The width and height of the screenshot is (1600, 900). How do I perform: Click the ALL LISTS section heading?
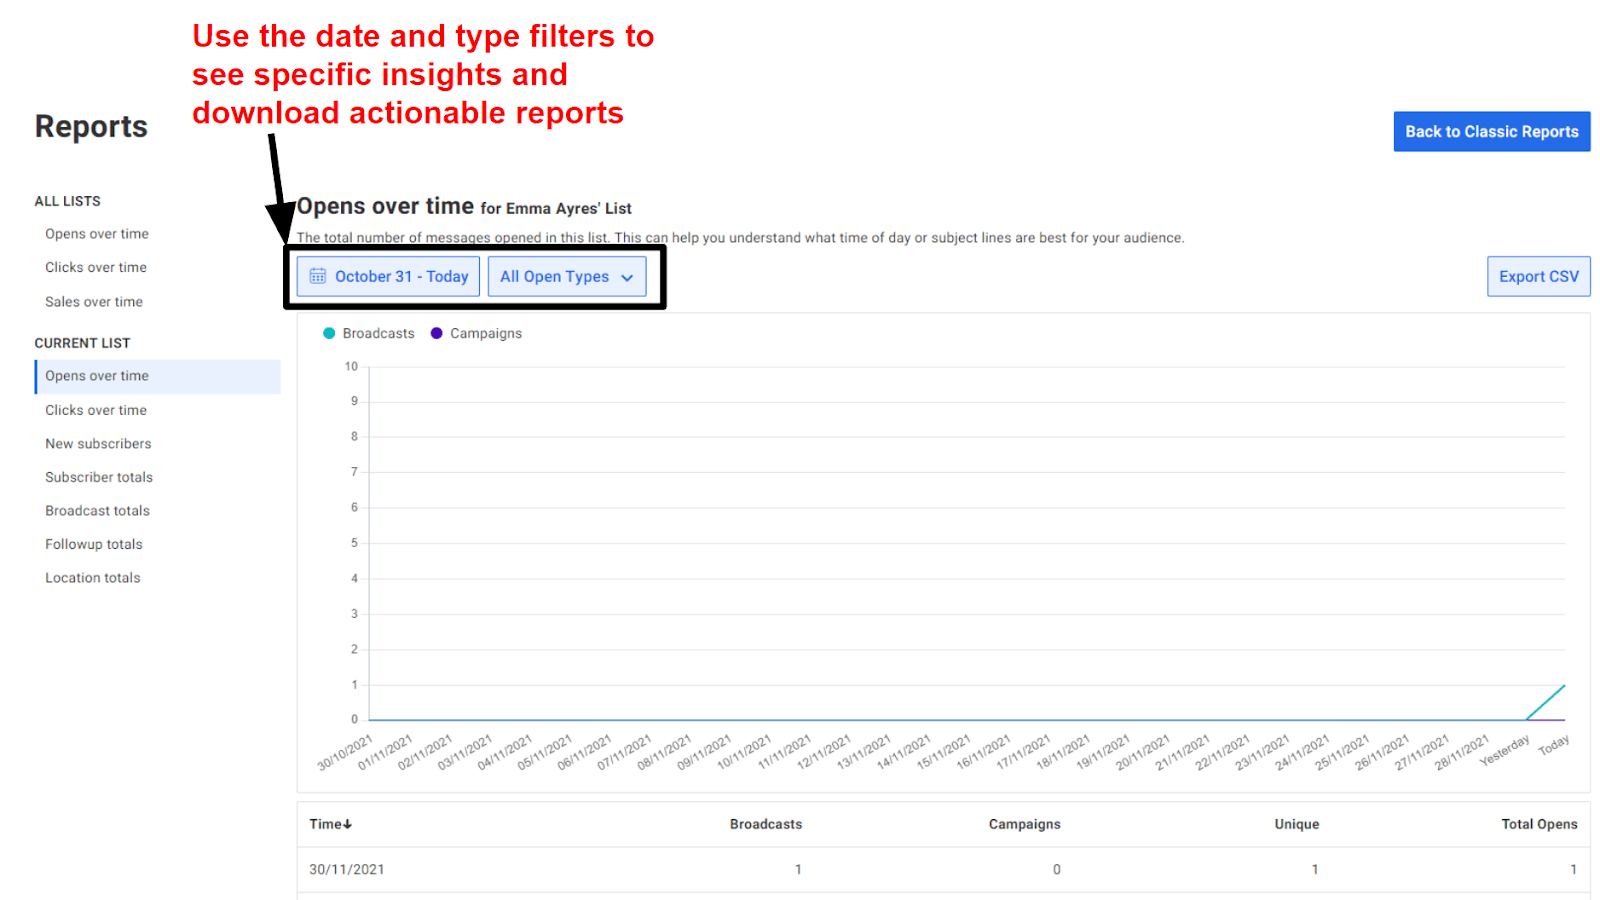[x=68, y=201]
